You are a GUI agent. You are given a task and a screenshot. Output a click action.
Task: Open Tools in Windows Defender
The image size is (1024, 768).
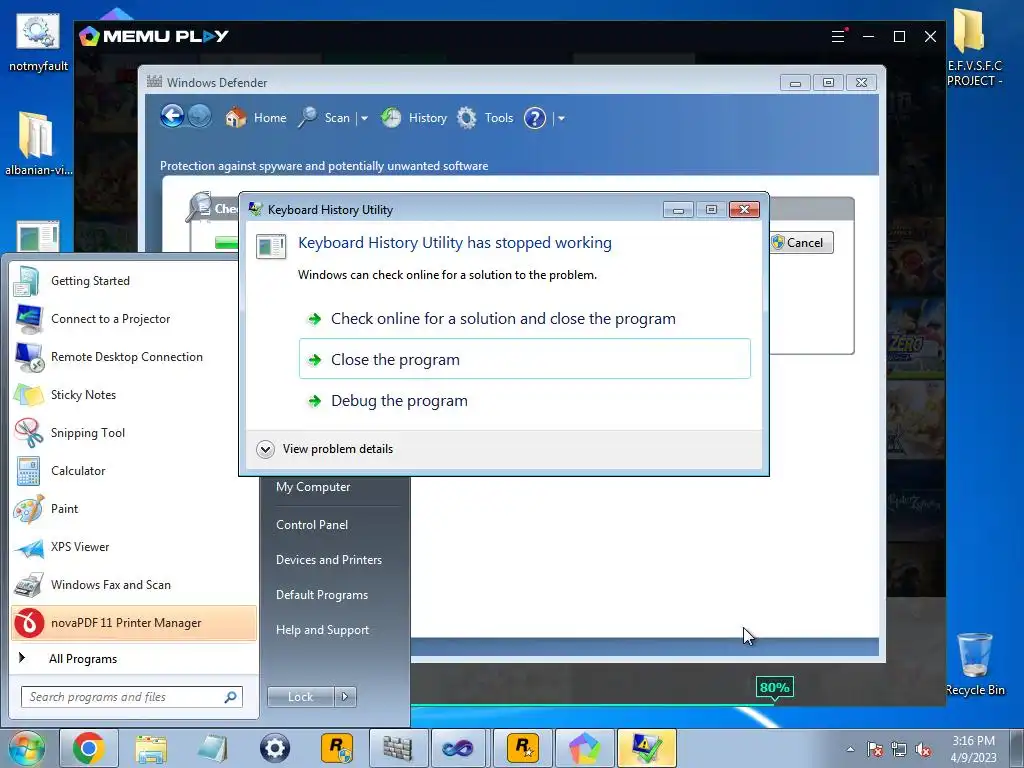tap(485, 118)
